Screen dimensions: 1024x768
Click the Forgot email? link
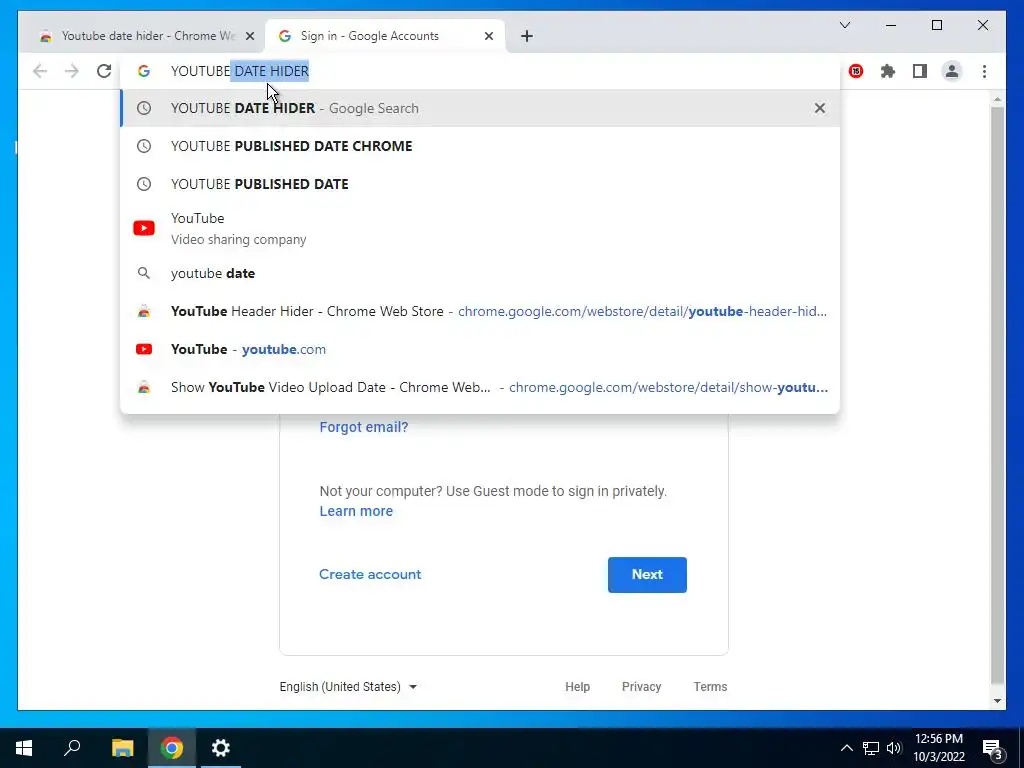click(364, 427)
